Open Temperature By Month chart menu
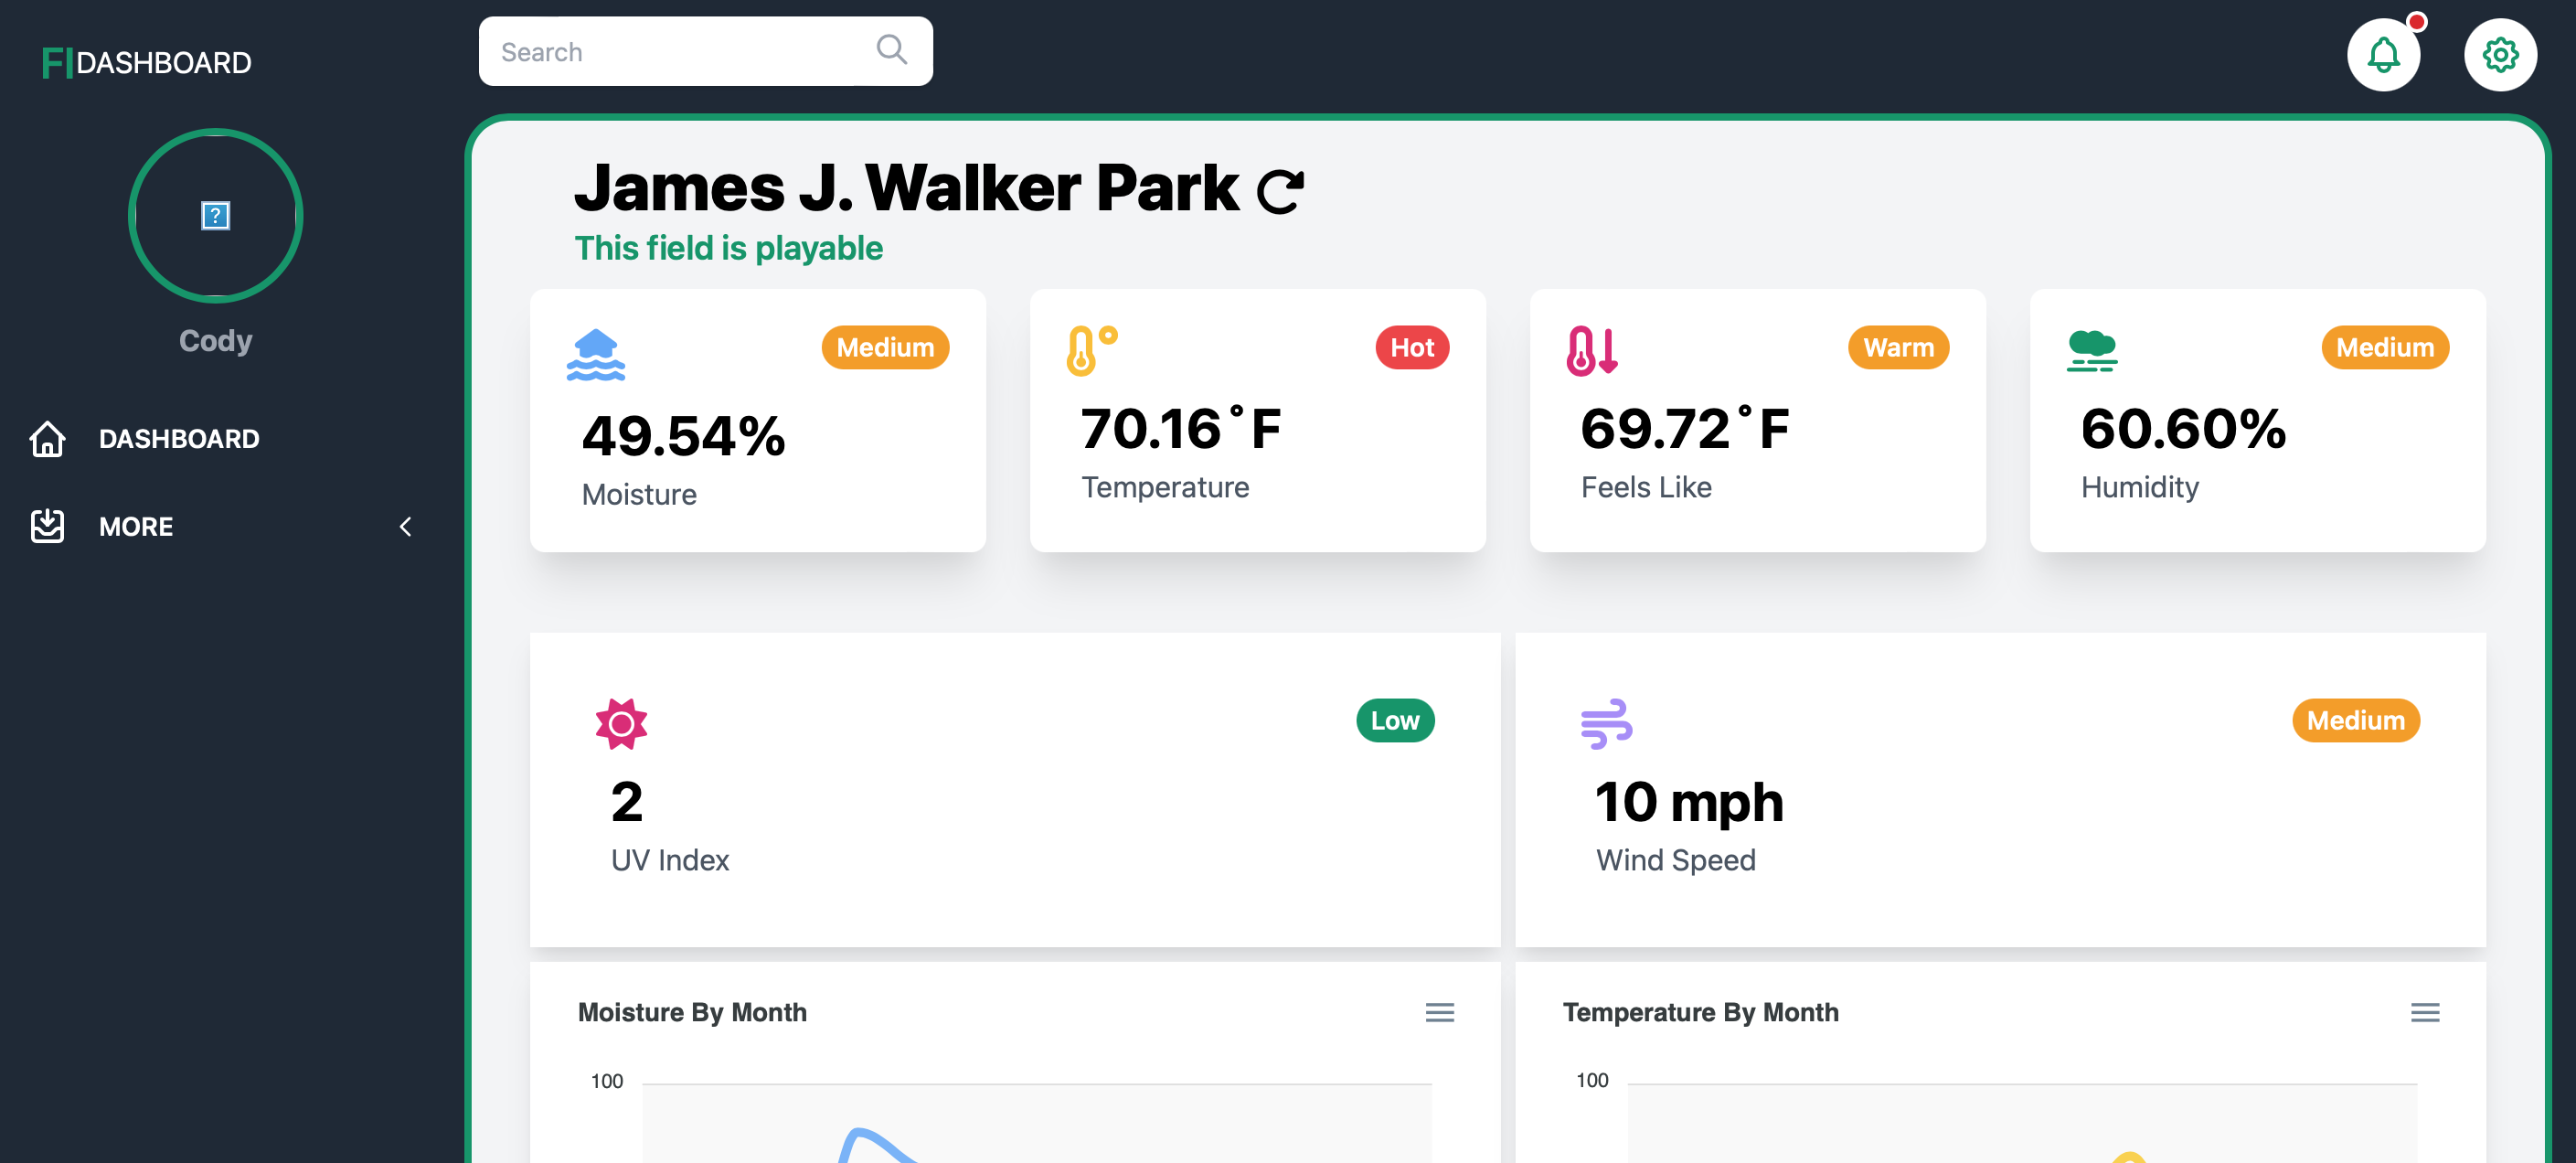The image size is (2576, 1163). [2424, 1012]
